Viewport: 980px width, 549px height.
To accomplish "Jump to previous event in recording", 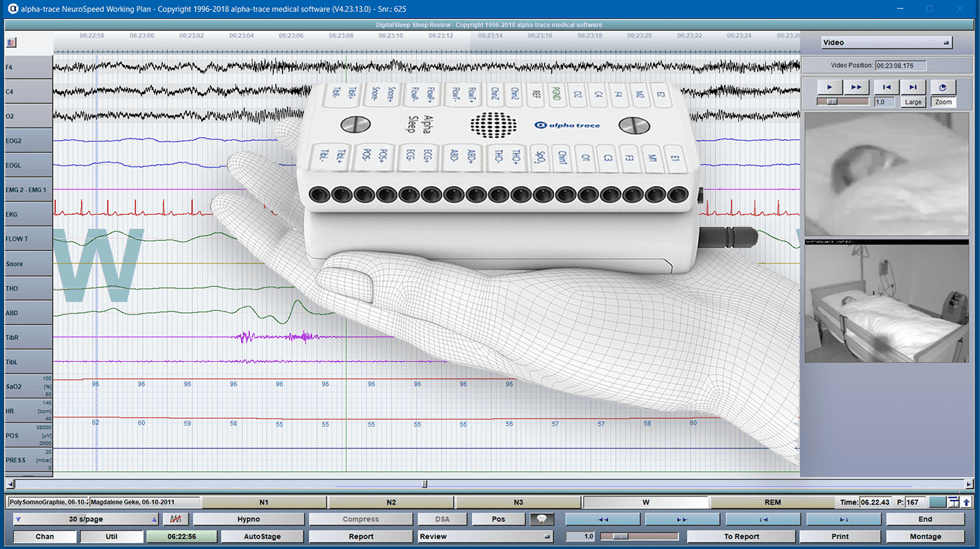I will (763, 519).
